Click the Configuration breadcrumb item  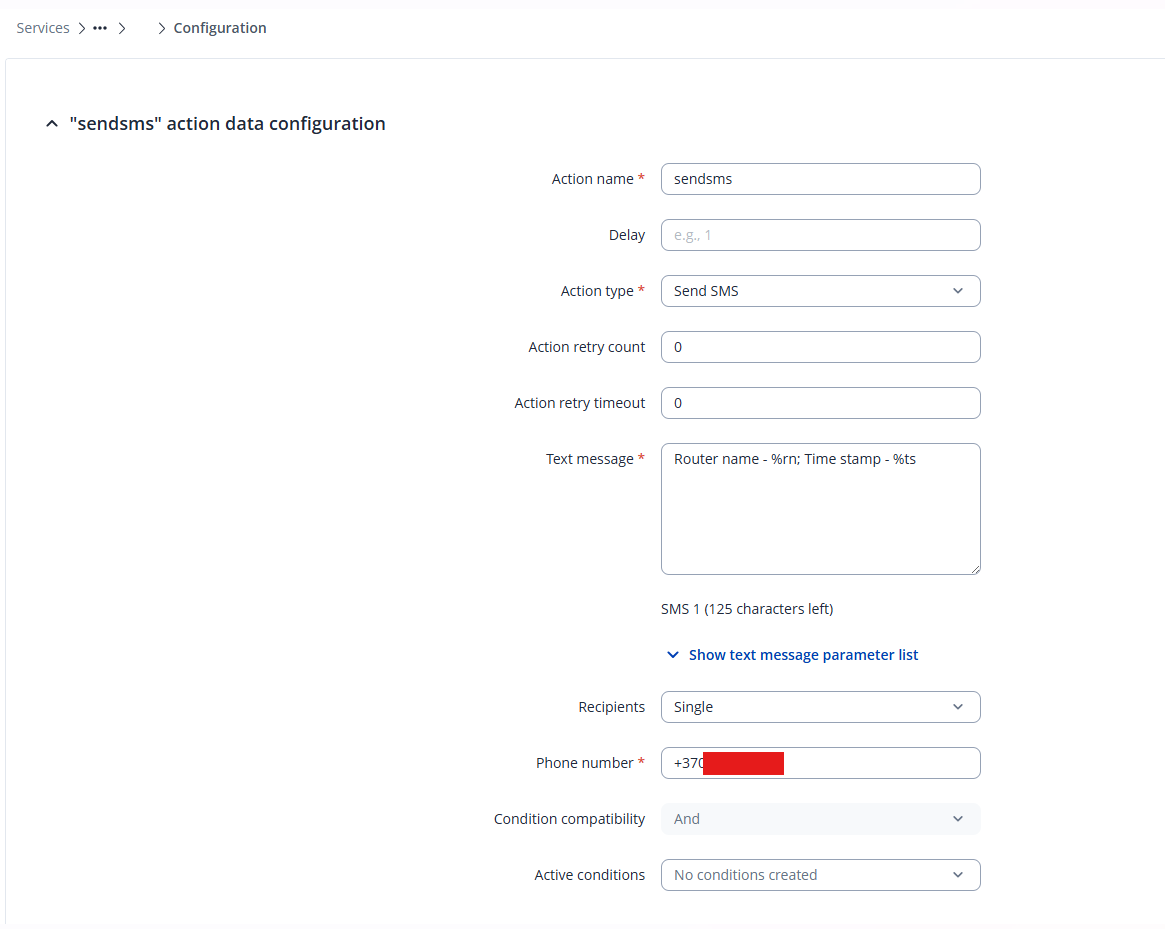[x=219, y=28]
